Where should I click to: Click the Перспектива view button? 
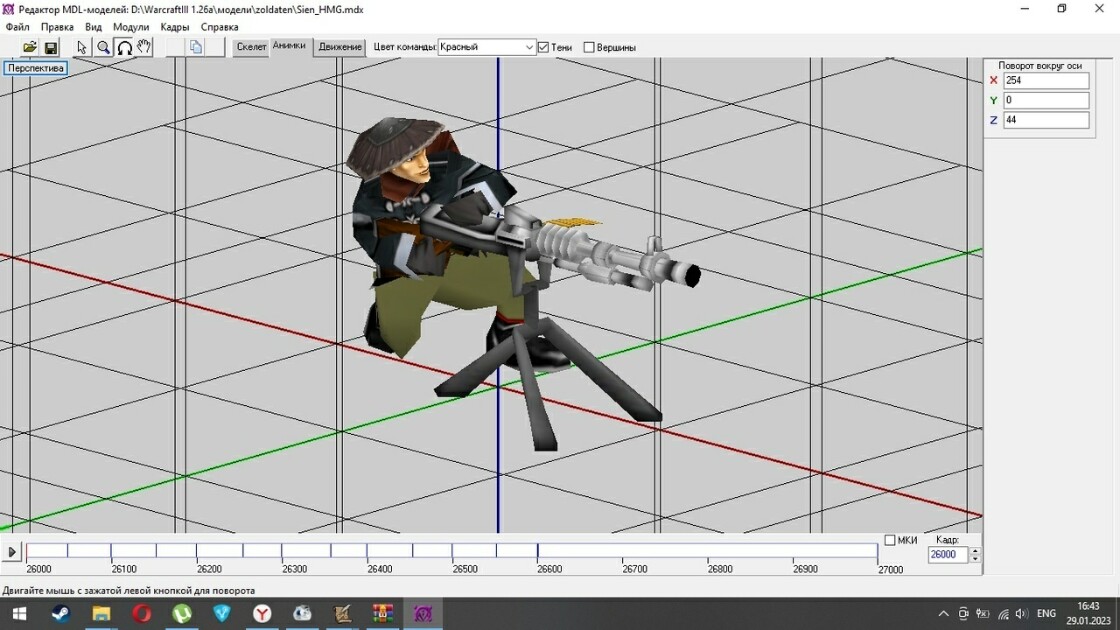[36, 68]
